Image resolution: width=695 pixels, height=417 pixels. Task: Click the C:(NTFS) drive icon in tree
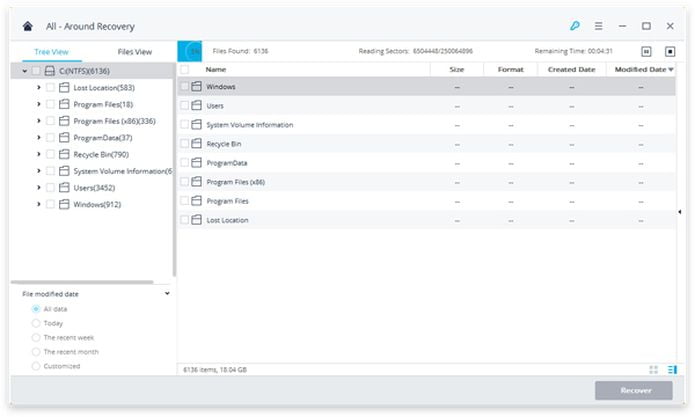50,71
